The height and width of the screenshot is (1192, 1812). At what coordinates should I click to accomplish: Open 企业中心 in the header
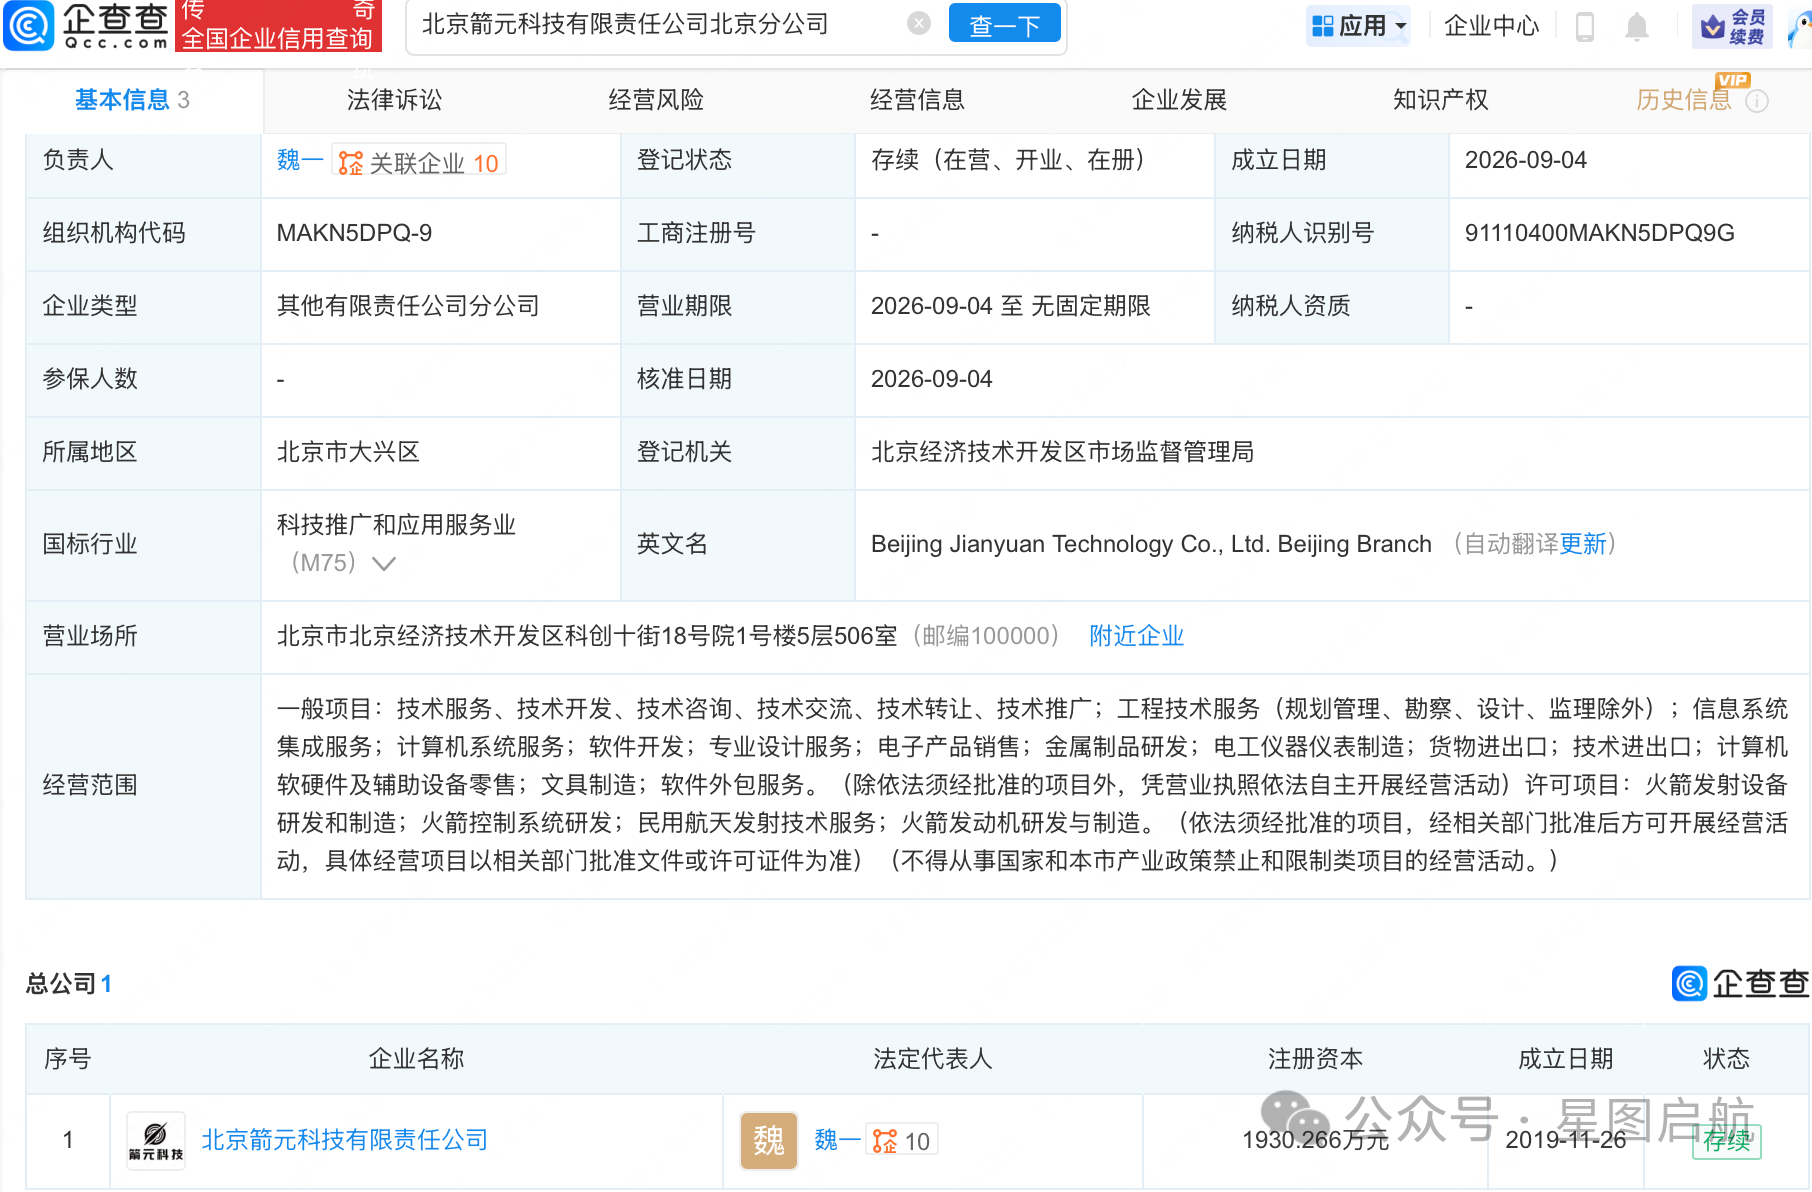tap(1491, 26)
